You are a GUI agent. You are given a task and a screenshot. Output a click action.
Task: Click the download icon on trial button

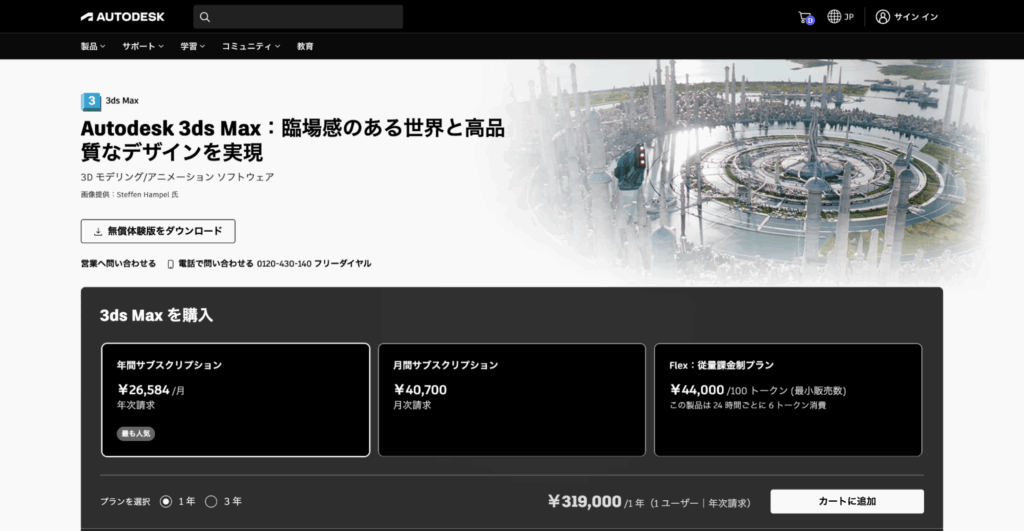click(98, 231)
